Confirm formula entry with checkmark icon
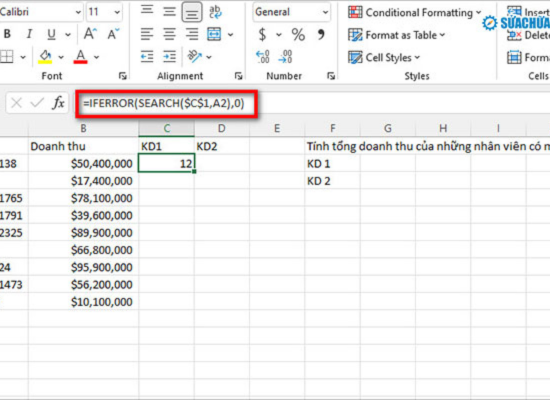Image resolution: width=550 pixels, height=400 pixels. [37, 103]
